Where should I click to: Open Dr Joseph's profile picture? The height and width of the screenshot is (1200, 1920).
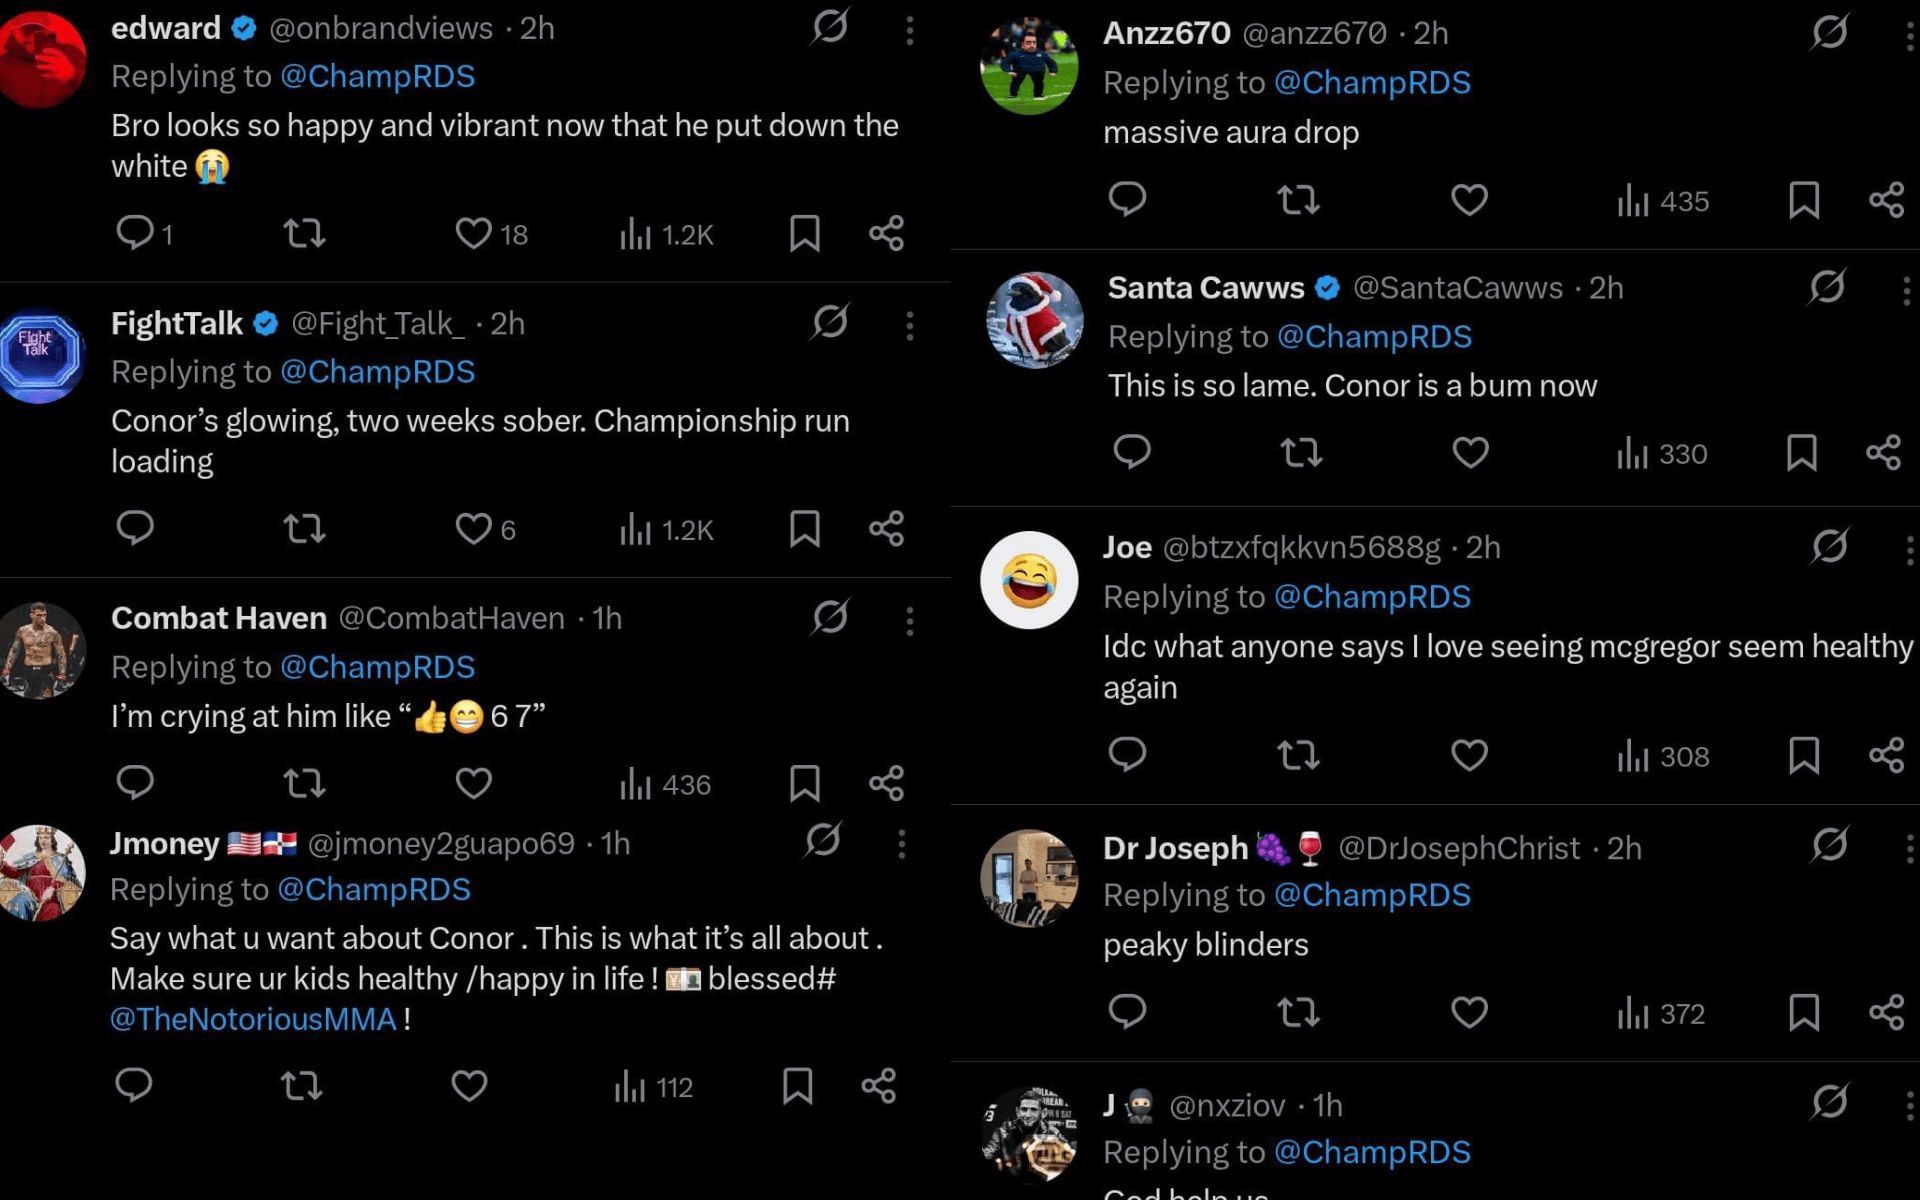(1029, 877)
